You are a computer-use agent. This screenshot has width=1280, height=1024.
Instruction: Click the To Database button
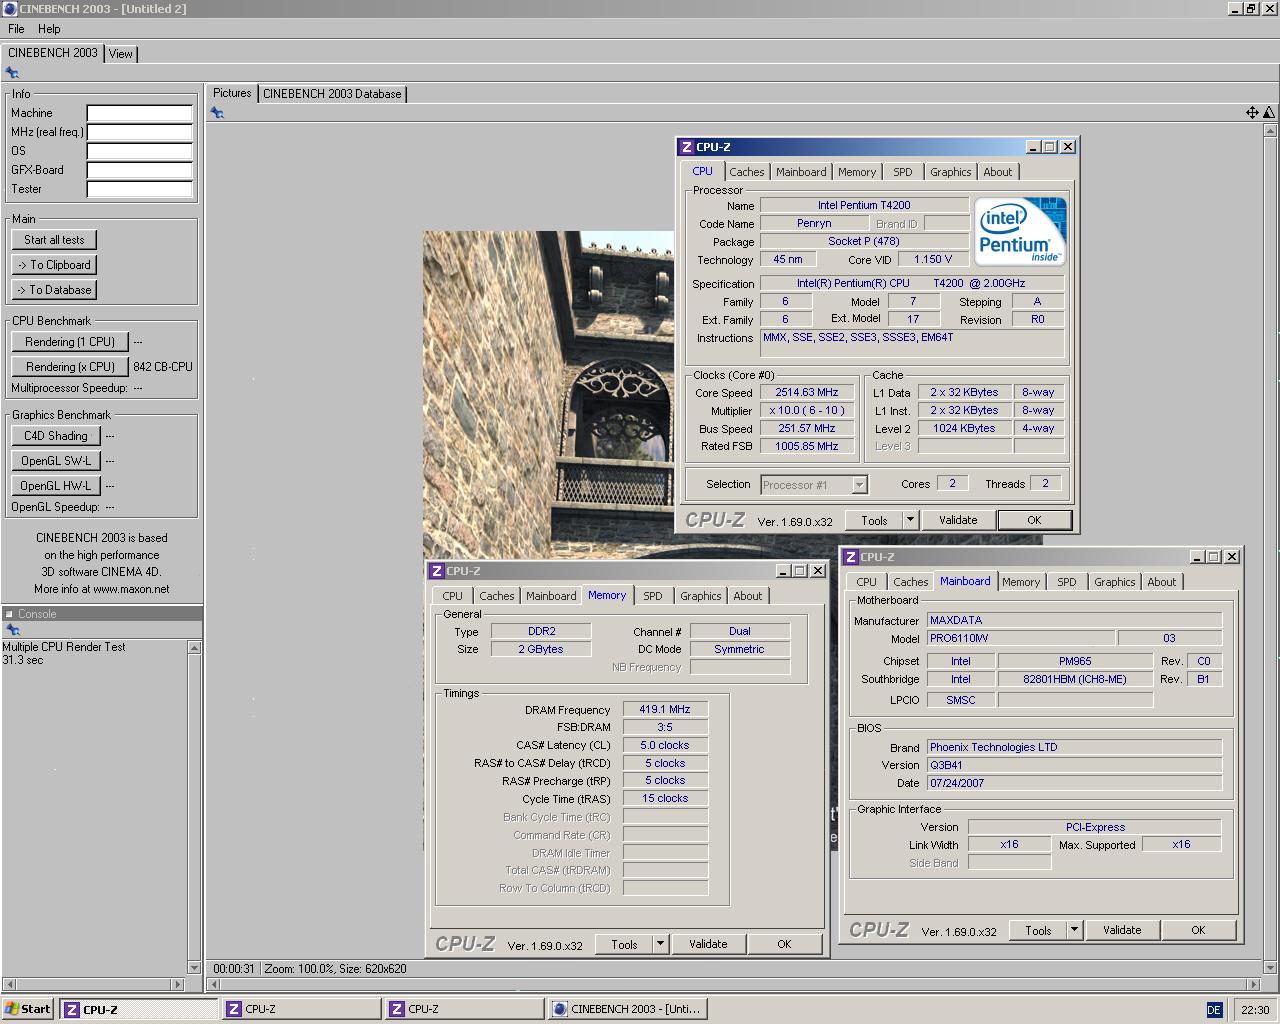click(54, 290)
